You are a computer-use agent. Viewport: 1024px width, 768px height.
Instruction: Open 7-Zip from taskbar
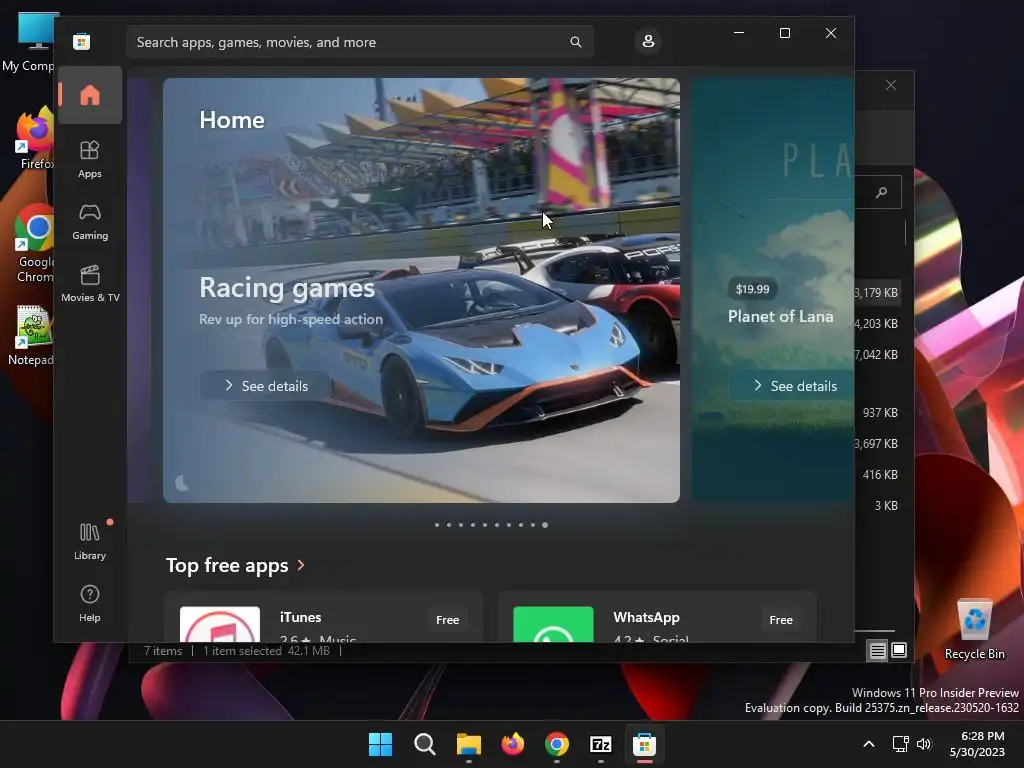pos(601,744)
